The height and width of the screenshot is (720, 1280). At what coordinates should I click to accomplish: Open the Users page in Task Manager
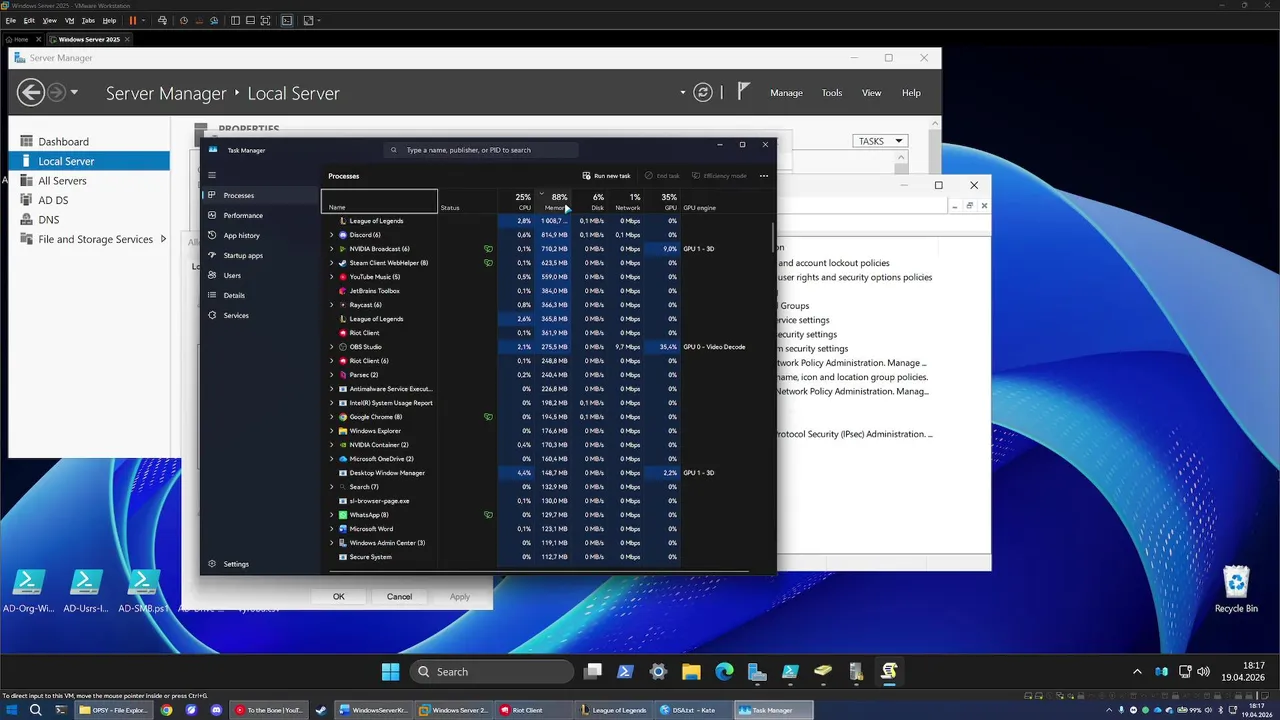(260, 275)
